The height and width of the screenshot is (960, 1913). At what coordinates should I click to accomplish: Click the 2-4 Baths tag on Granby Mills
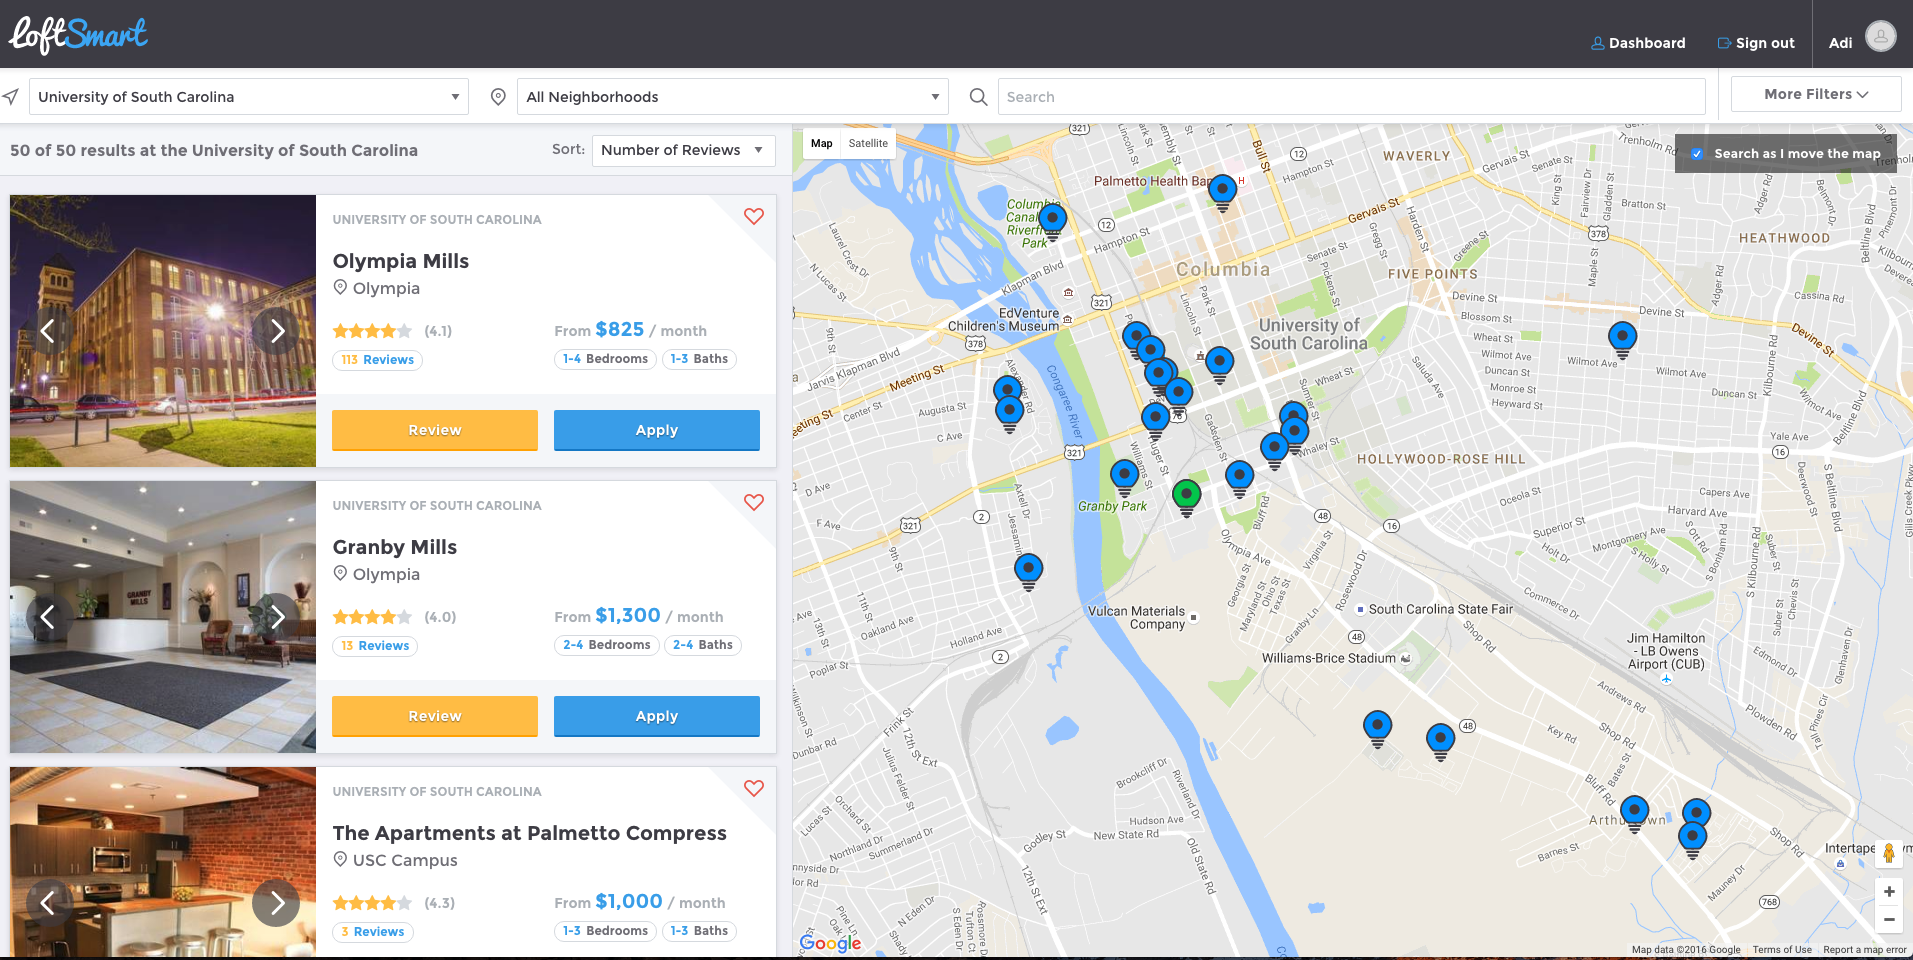(x=703, y=645)
